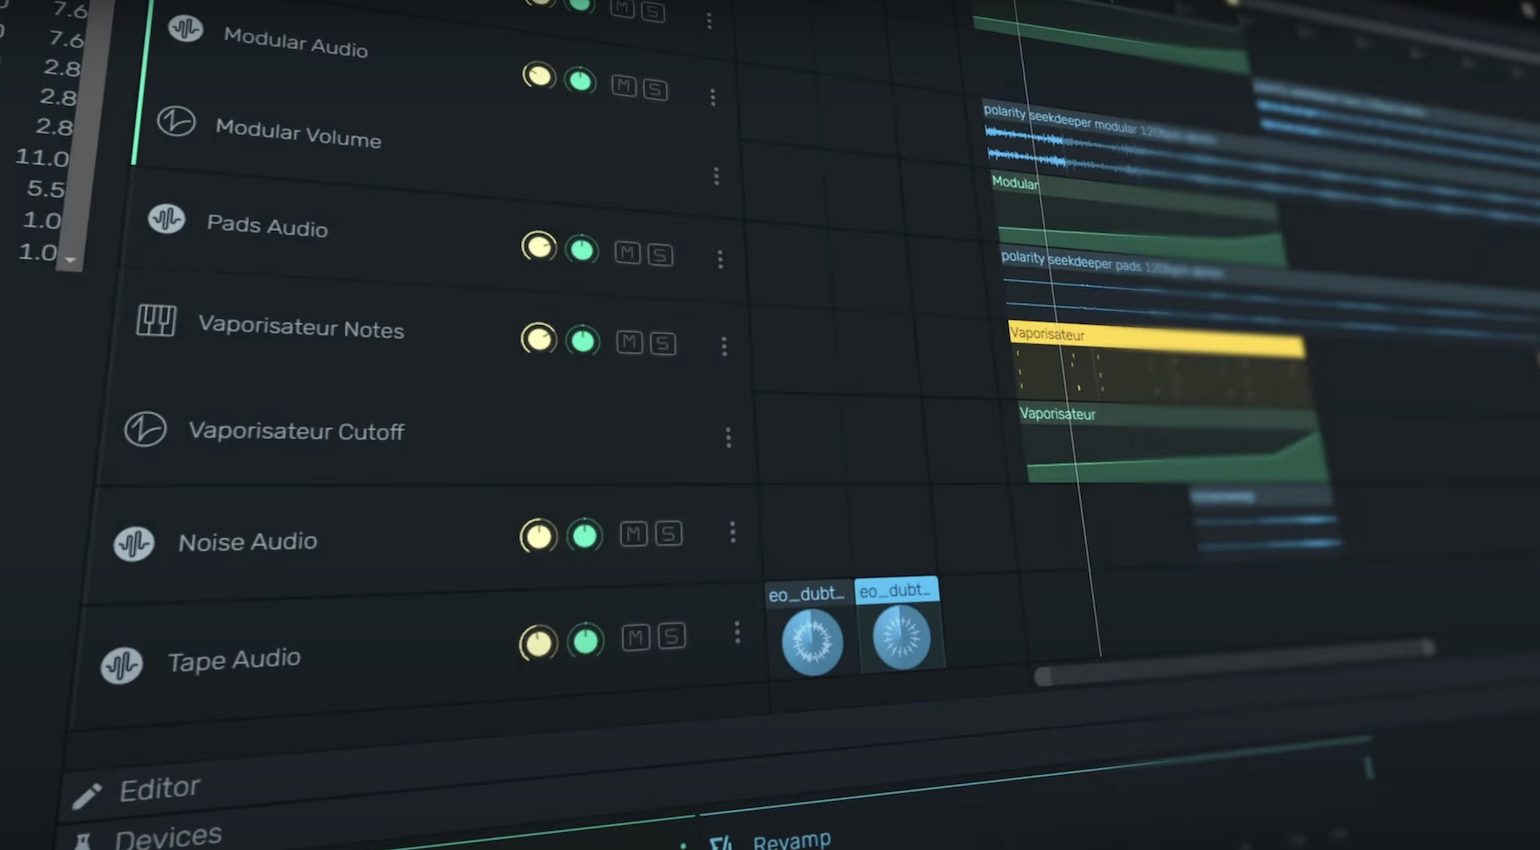Image resolution: width=1540 pixels, height=850 pixels.
Task: Select the Revamp device label
Action: [x=790, y=840]
